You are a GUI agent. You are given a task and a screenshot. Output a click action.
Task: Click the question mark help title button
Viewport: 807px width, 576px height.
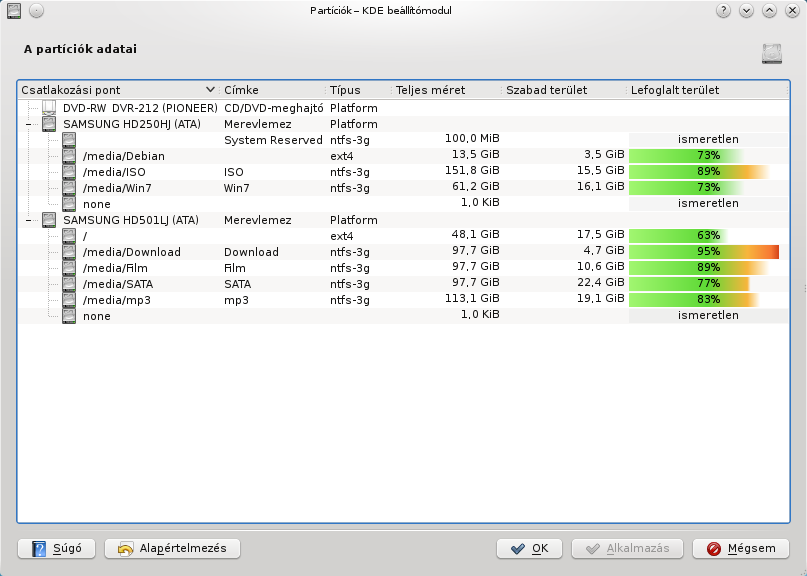pyautogui.click(x=723, y=10)
